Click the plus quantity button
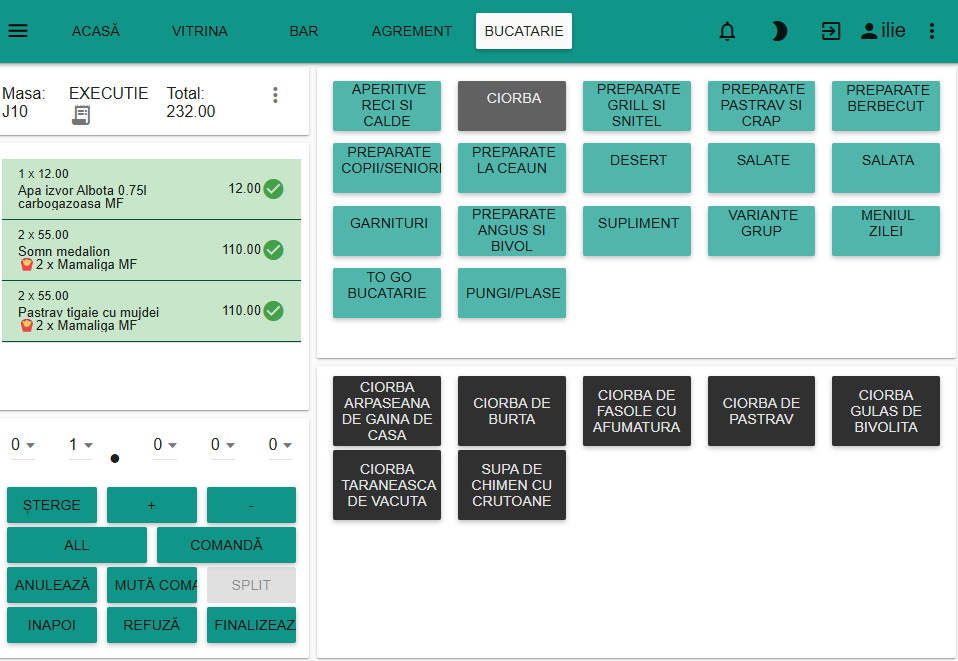This screenshot has width=958, height=661. point(152,505)
